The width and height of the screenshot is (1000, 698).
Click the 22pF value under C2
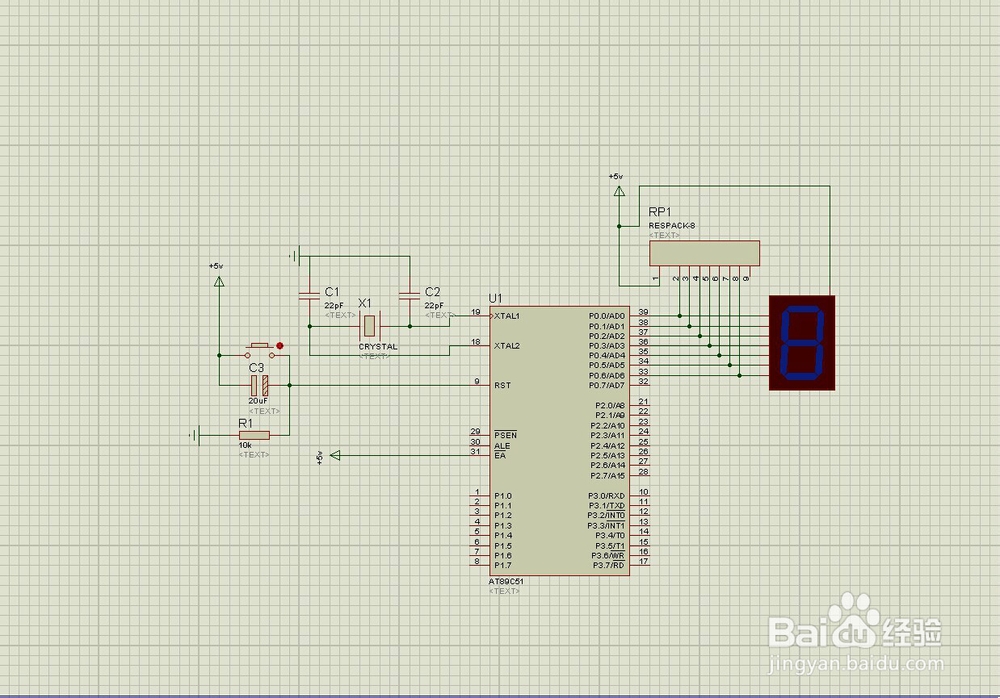point(434,306)
